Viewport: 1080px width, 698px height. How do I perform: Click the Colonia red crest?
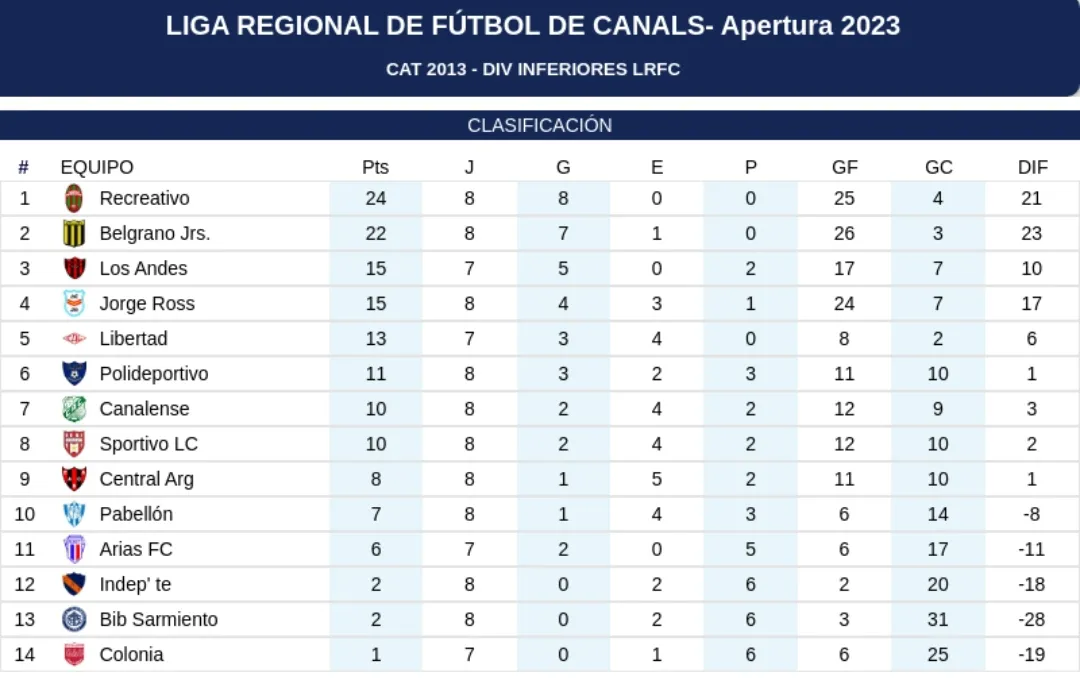coord(74,654)
